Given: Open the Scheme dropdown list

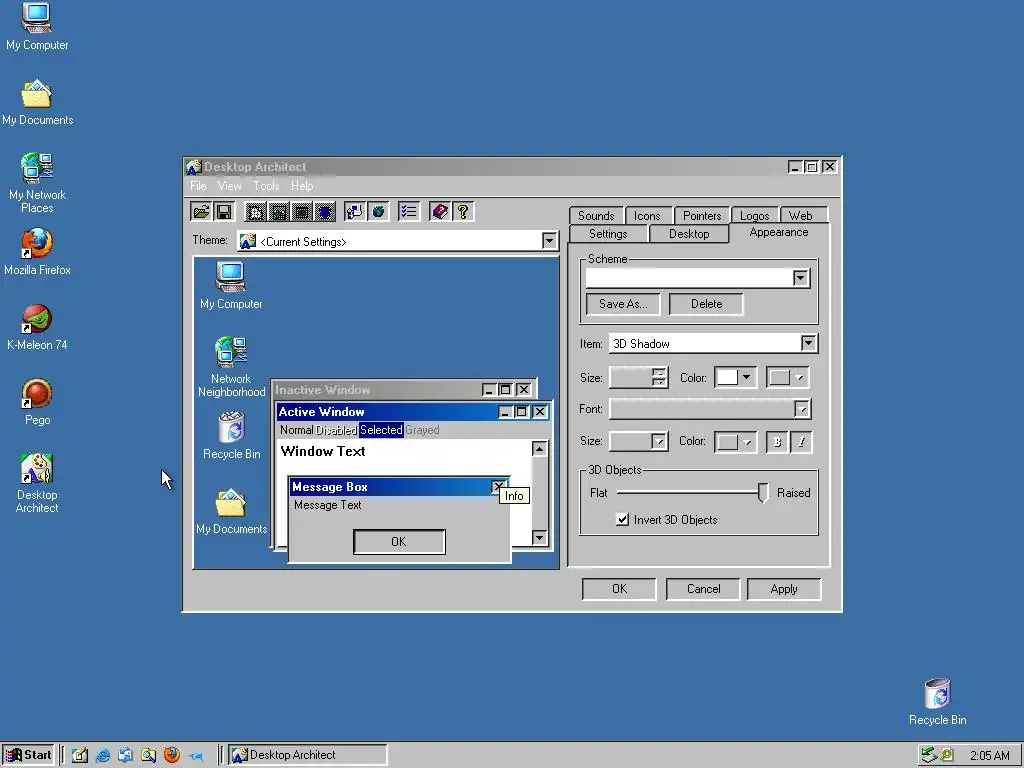Looking at the screenshot, I should 801,278.
